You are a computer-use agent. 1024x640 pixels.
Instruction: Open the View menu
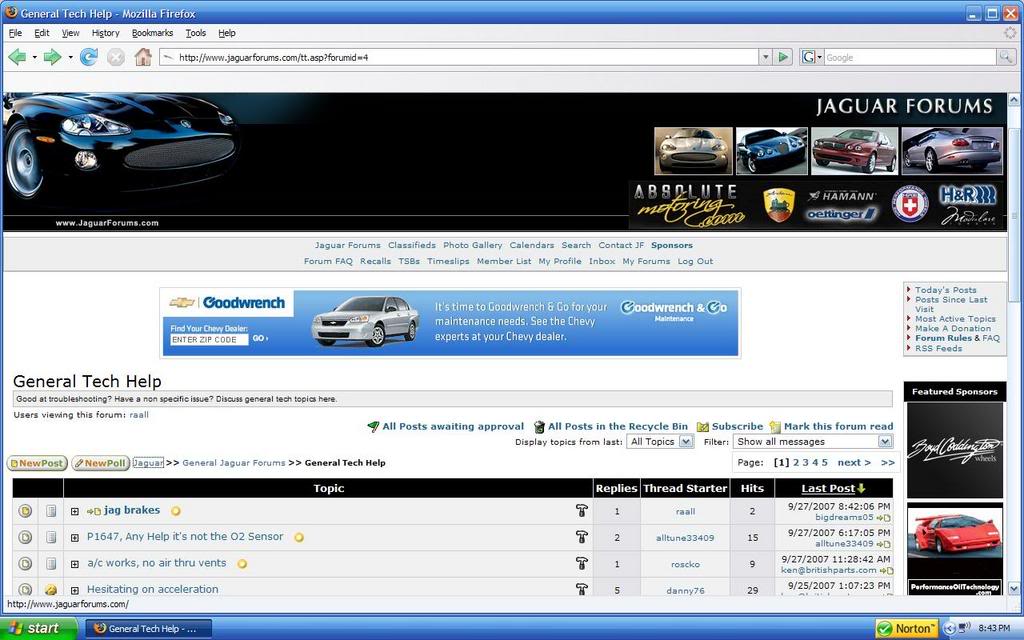[x=71, y=33]
